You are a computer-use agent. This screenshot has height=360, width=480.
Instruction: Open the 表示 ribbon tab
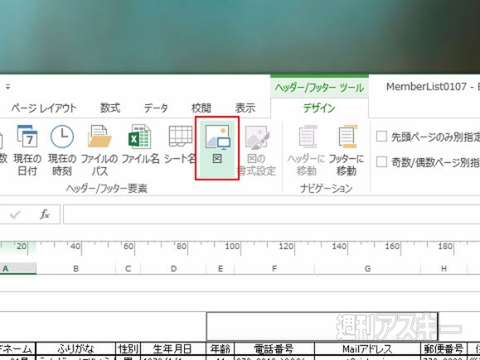tap(245, 108)
